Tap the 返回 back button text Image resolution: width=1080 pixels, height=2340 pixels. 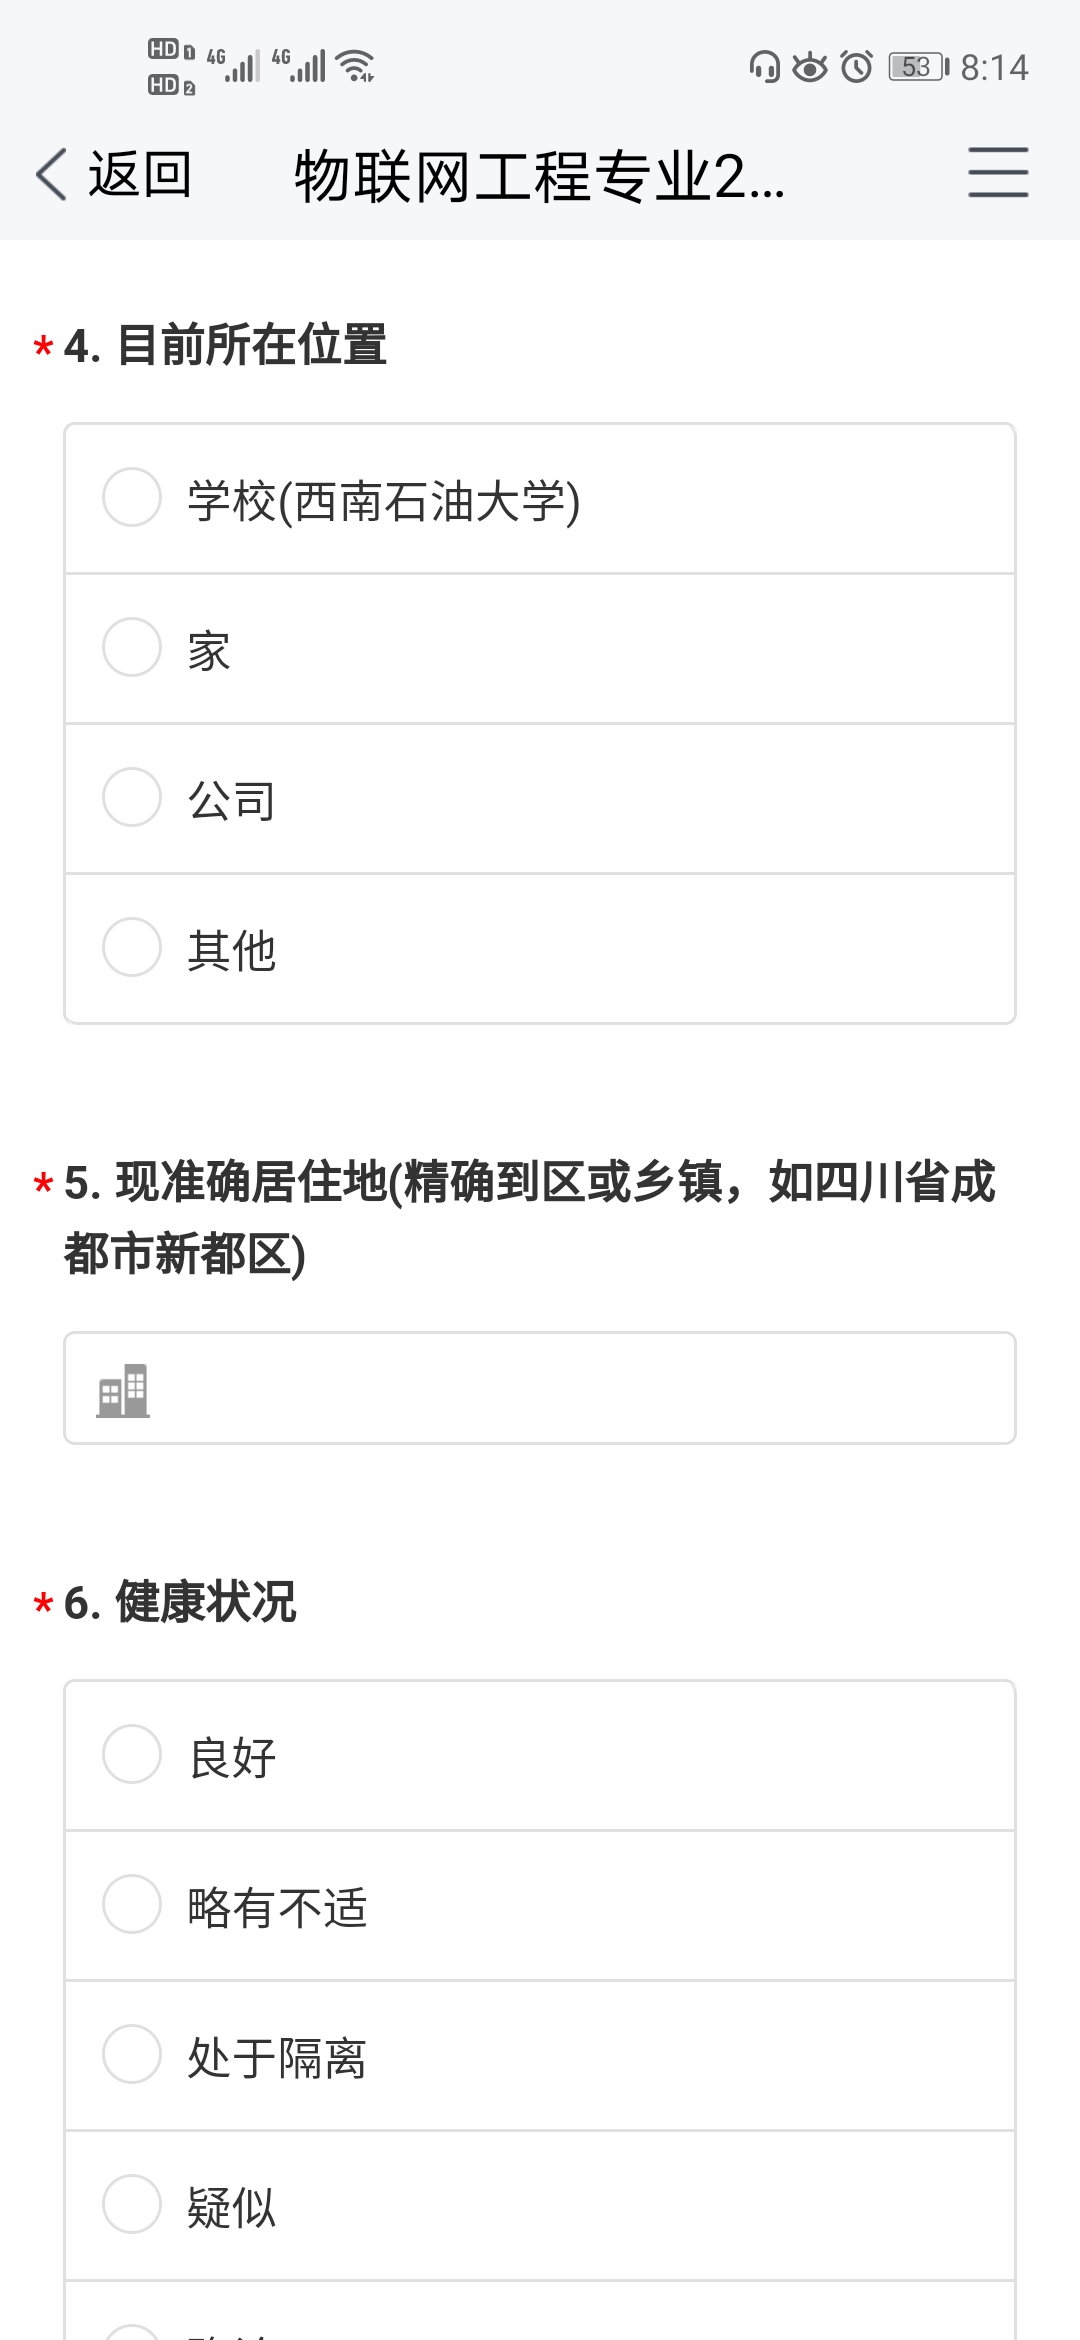(140, 174)
